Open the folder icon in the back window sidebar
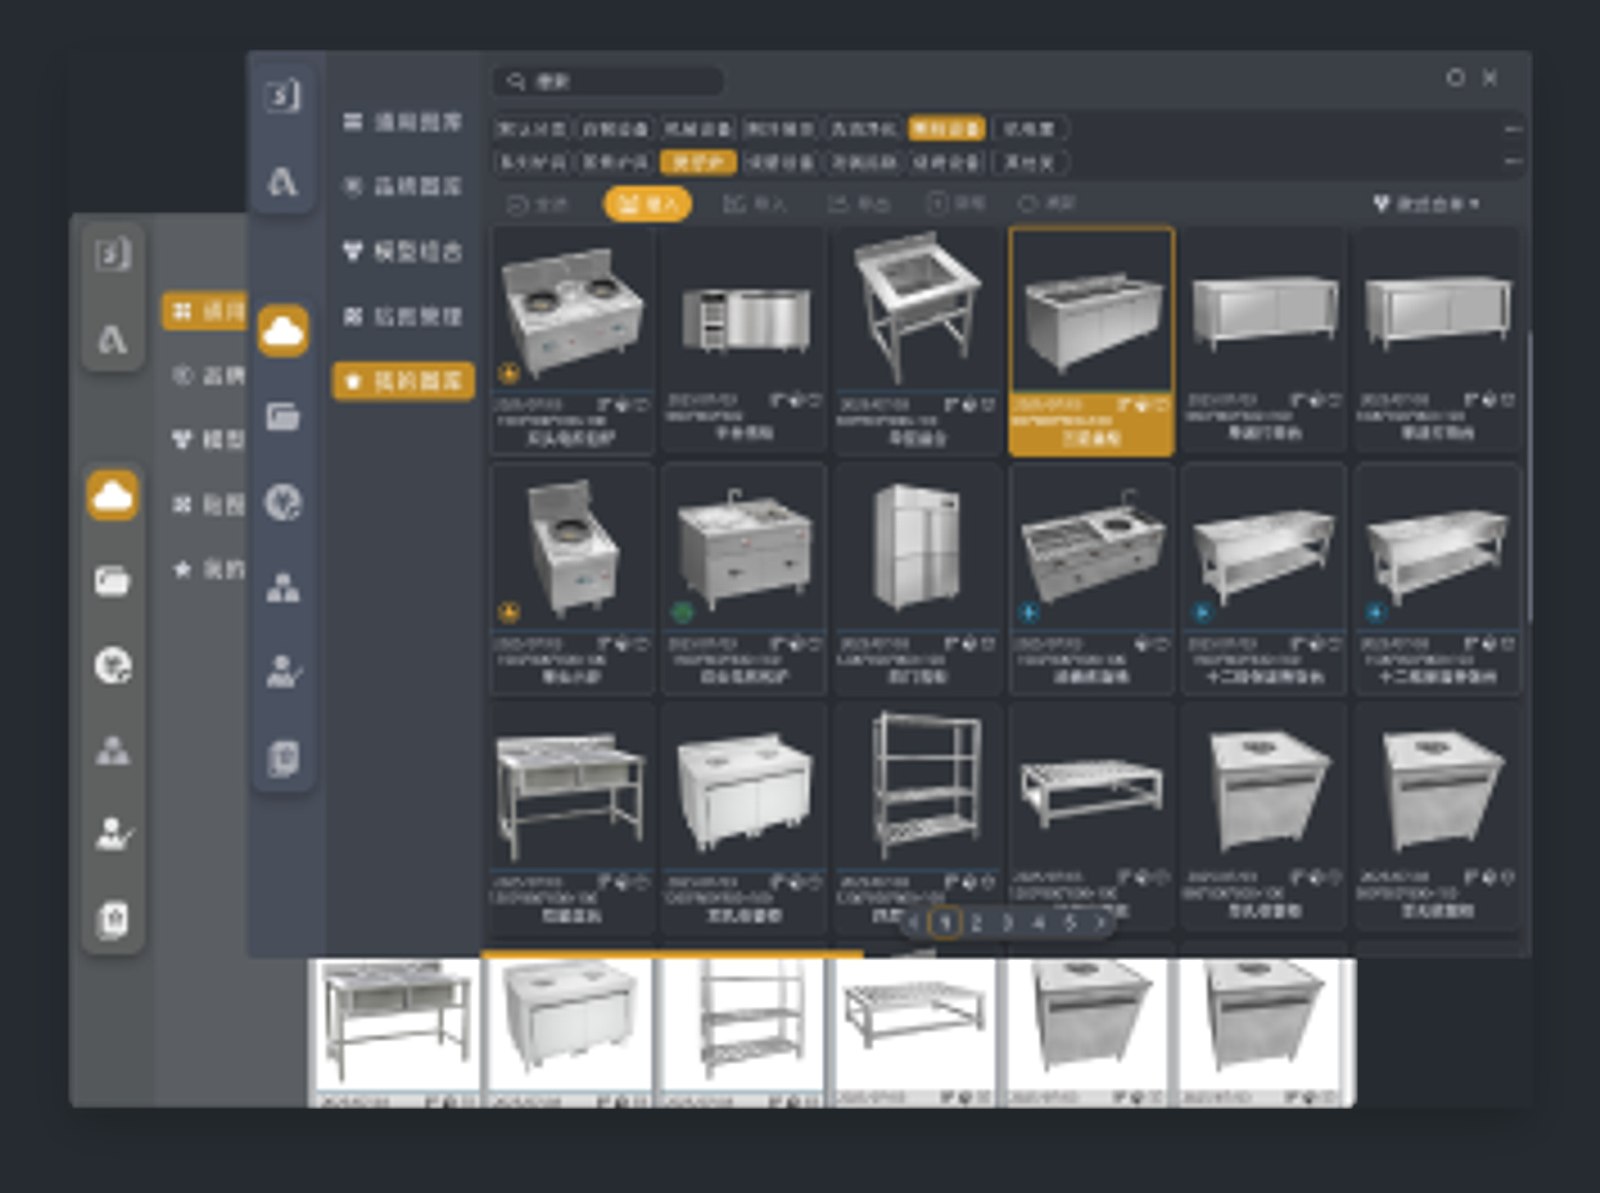 [x=113, y=580]
